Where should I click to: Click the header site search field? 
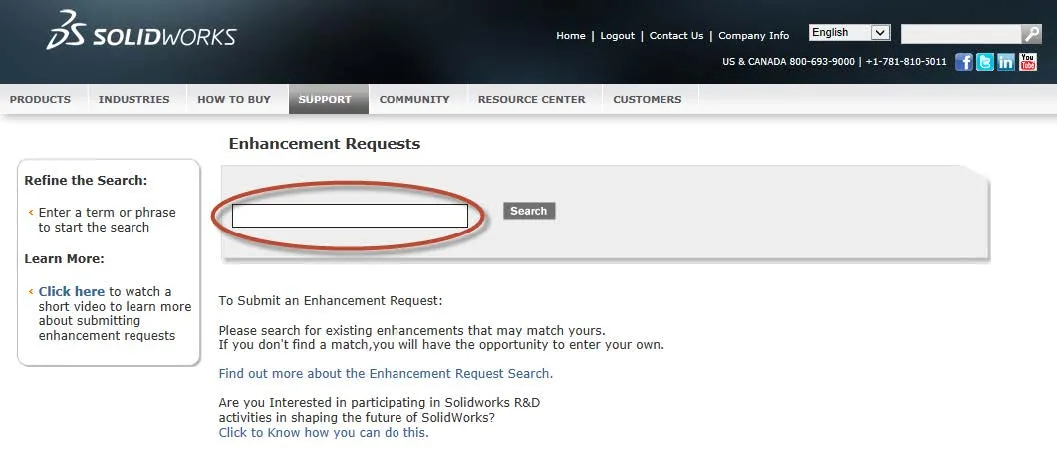tap(961, 34)
